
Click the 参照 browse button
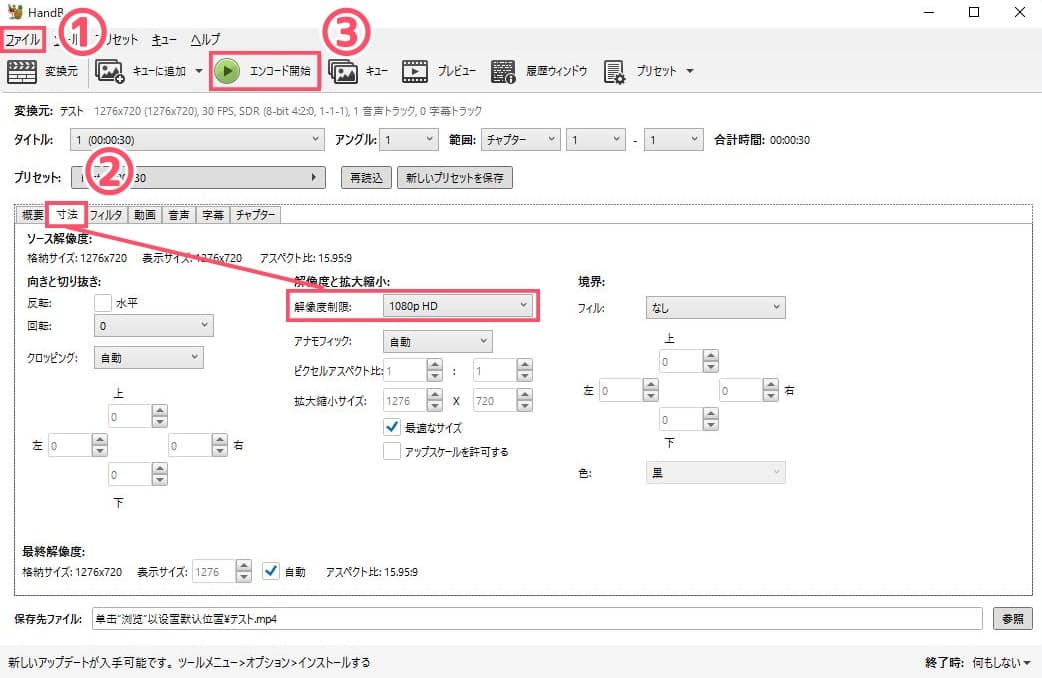click(x=1012, y=619)
